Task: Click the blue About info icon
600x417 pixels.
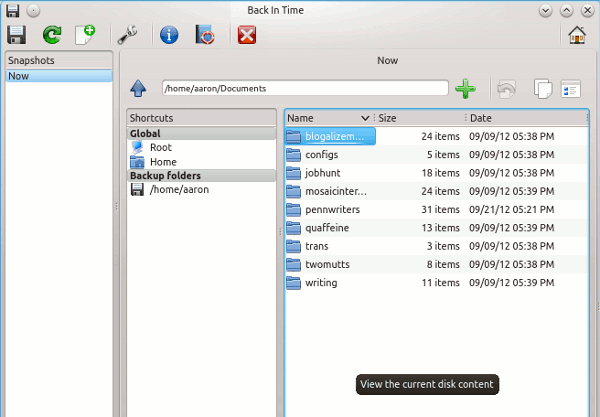Action: coord(169,35)
